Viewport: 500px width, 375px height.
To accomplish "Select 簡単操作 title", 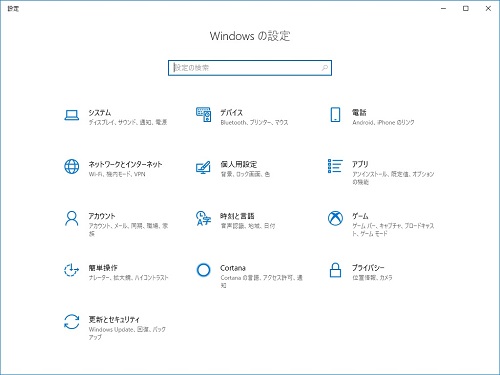I will click(x=103, y=268).
